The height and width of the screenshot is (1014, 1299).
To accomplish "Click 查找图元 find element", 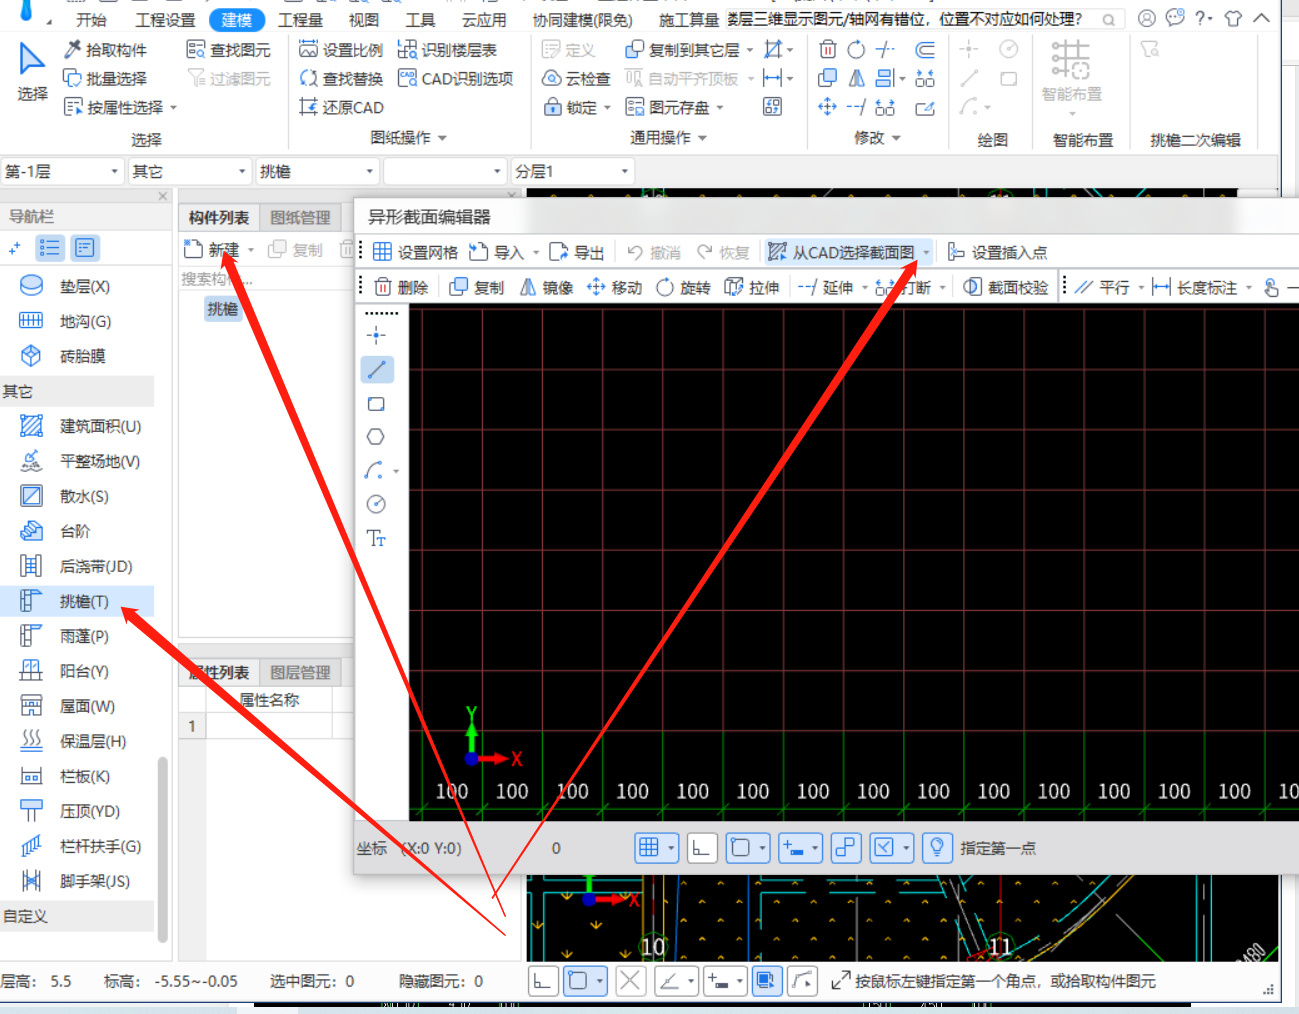I will click(x=229, y=49).
